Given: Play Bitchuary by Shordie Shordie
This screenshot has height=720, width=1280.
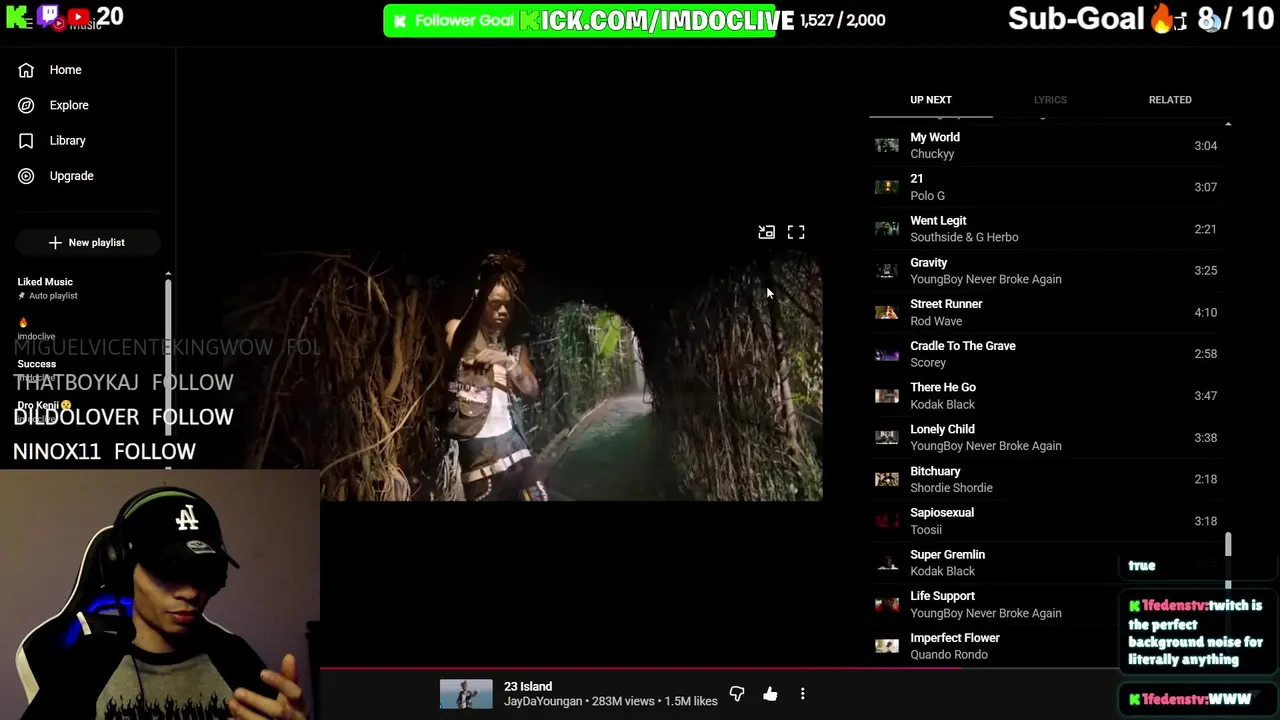Looking at the screenshot, I should coord(1049,479).
